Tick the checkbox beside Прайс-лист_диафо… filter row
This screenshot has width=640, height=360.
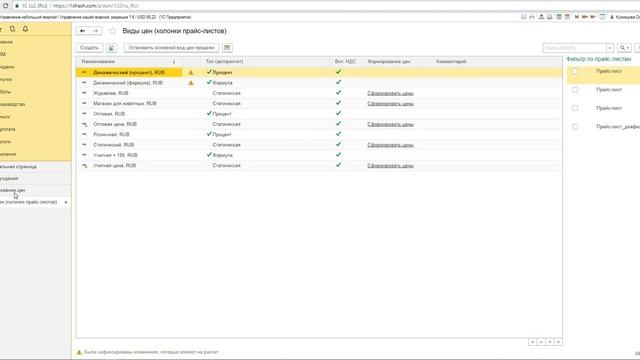point(575,127)
